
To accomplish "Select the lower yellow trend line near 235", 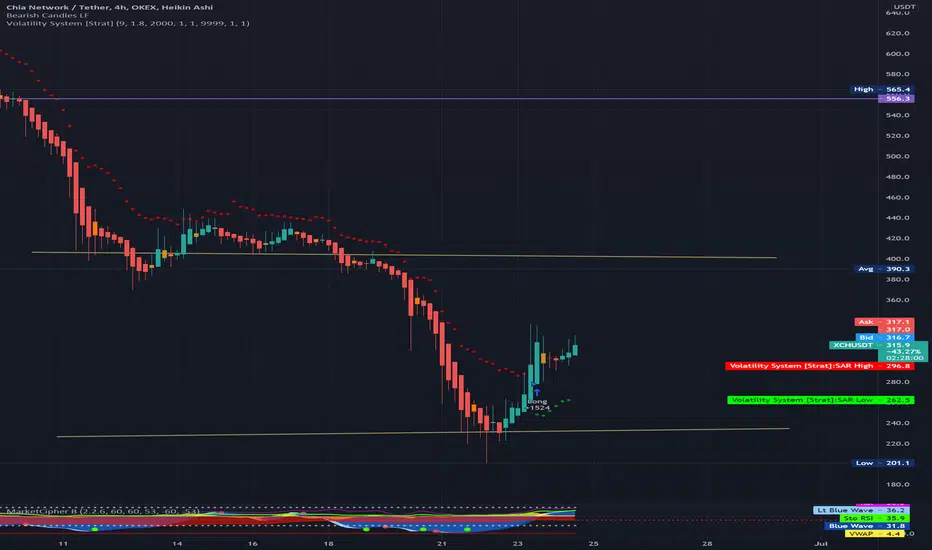I will [x=423, y=432].
